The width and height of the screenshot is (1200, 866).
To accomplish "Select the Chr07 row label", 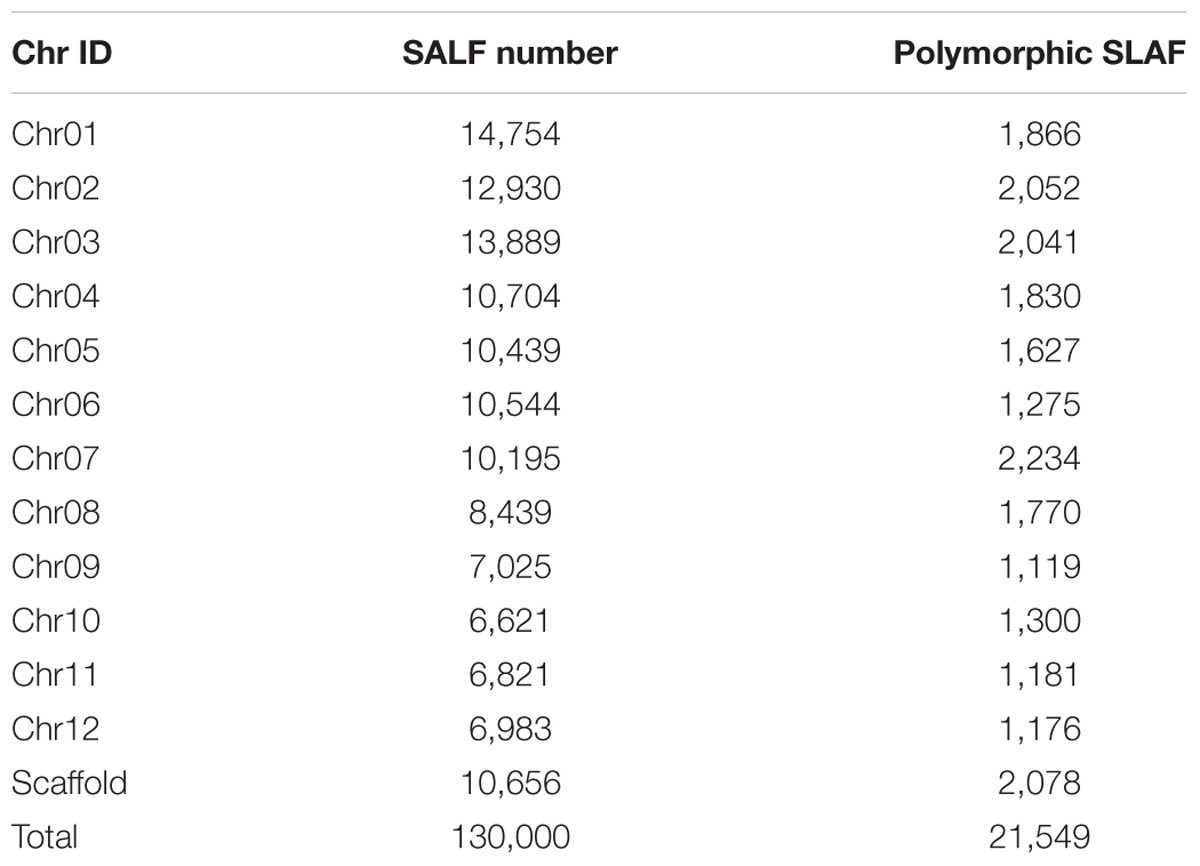I will (x=56, y=458).
